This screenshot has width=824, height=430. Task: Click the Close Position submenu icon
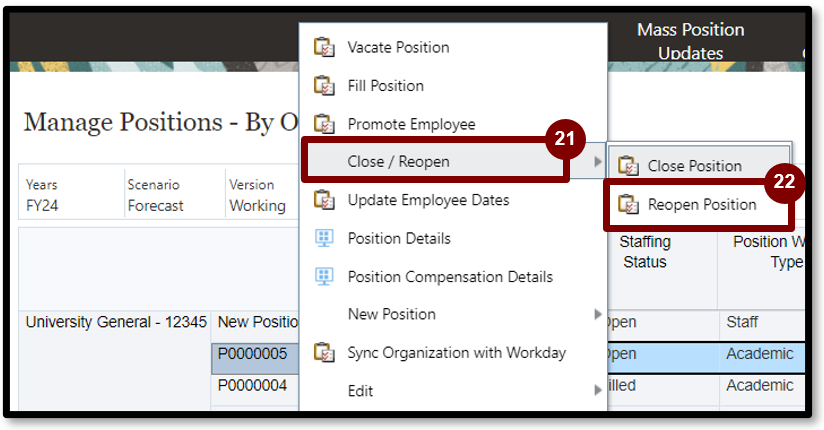(628, 166)
